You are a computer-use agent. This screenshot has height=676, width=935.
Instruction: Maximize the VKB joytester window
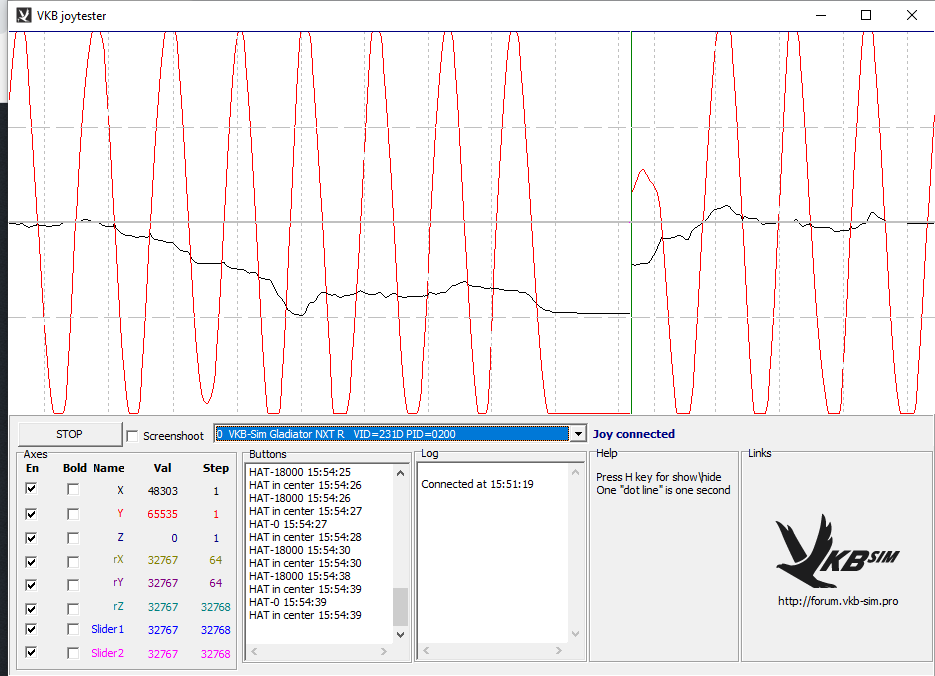(x=866, y=15)
